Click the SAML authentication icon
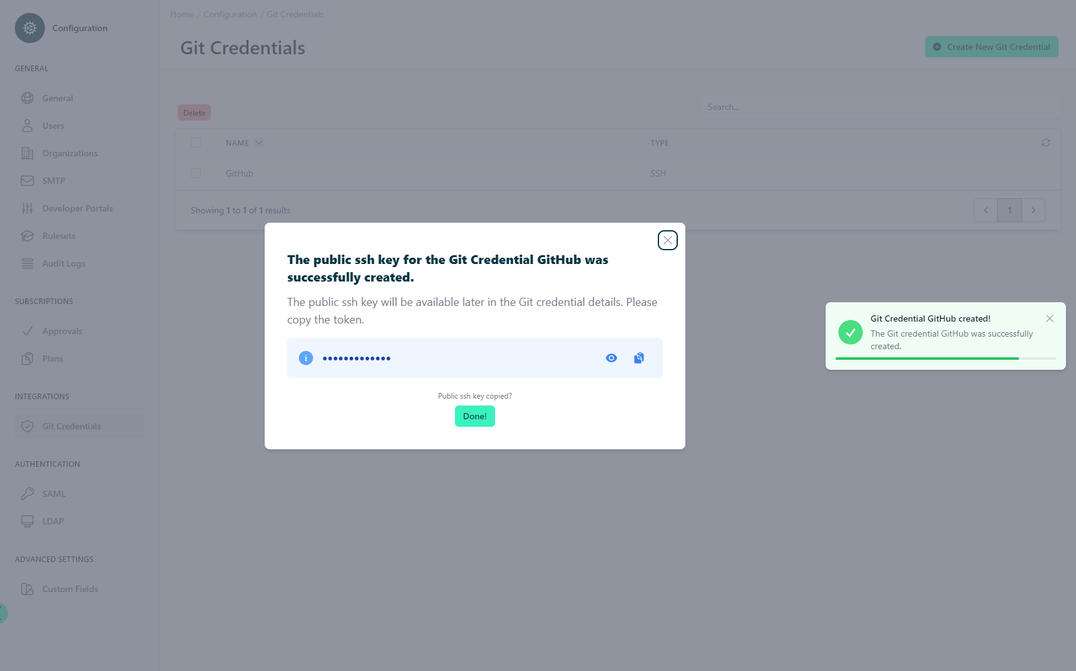 [x=28, y=493]
